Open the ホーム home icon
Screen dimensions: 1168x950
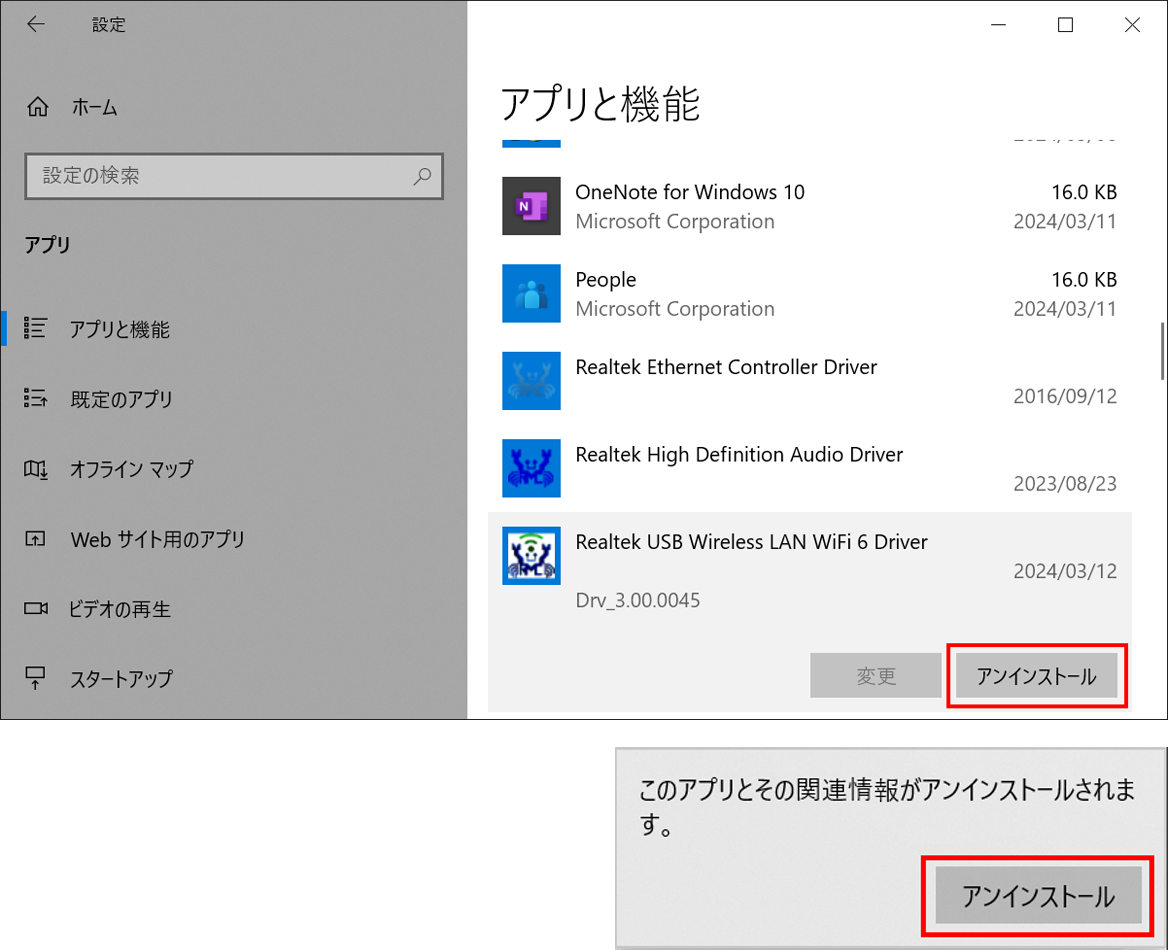38,107
